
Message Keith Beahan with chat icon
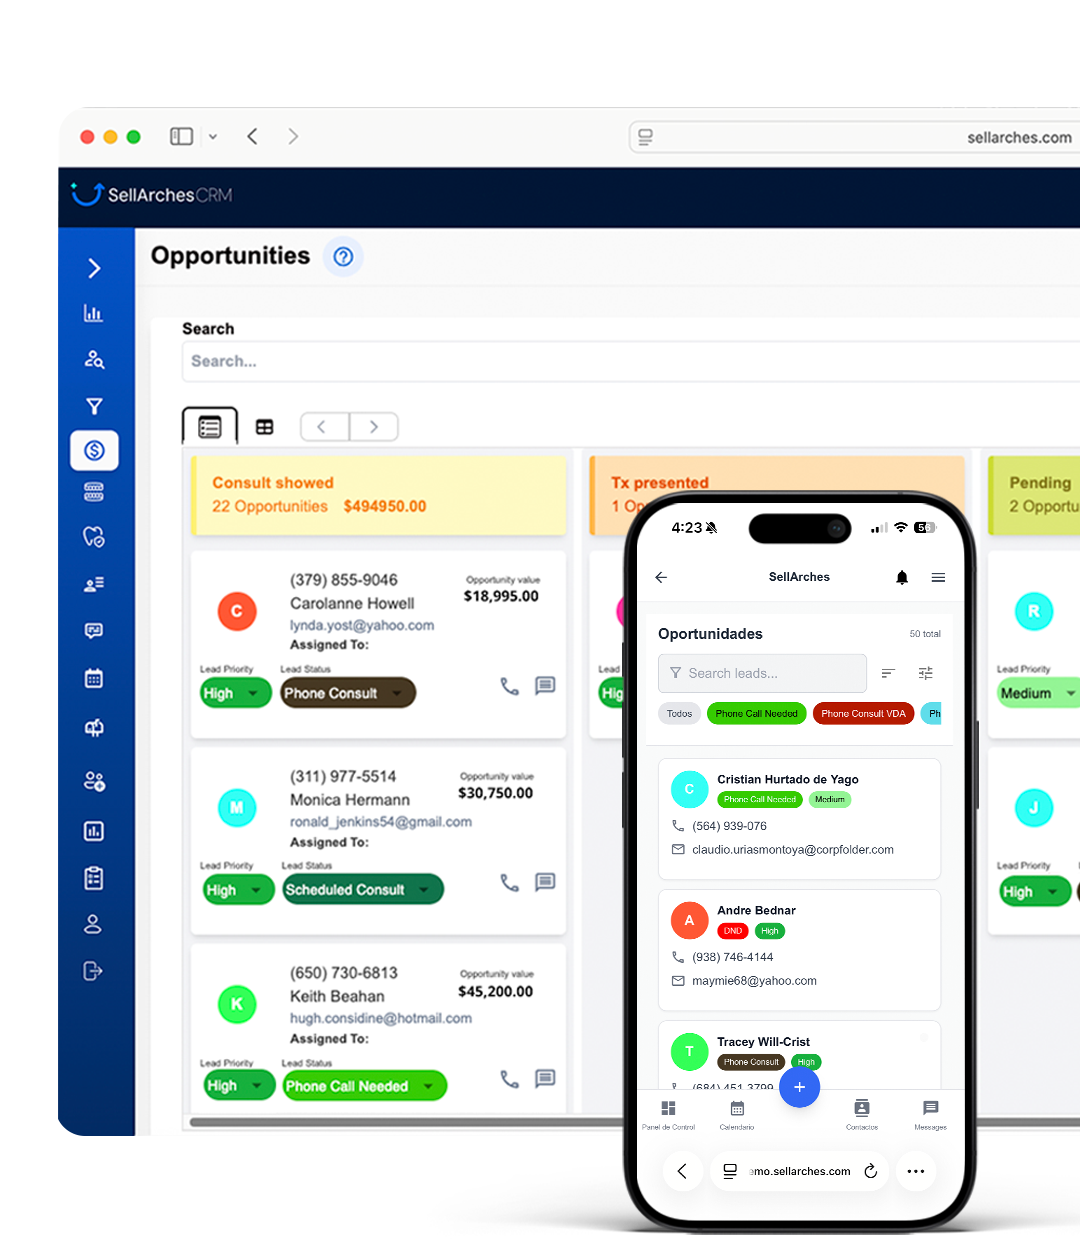pyautogui.click(x=545, y=1078)
